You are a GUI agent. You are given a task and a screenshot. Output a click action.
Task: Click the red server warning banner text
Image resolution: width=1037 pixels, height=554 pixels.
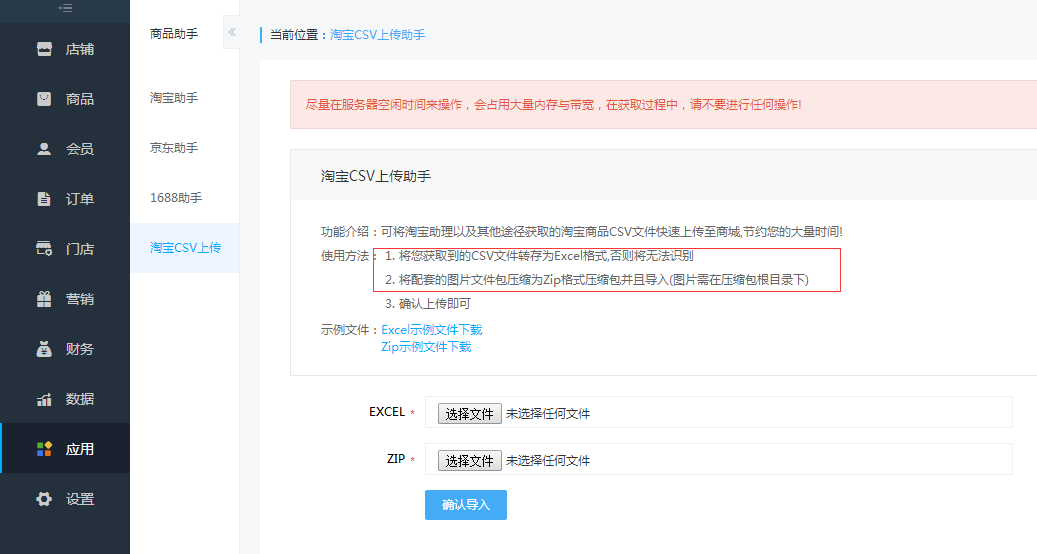[x=553, y=105]
